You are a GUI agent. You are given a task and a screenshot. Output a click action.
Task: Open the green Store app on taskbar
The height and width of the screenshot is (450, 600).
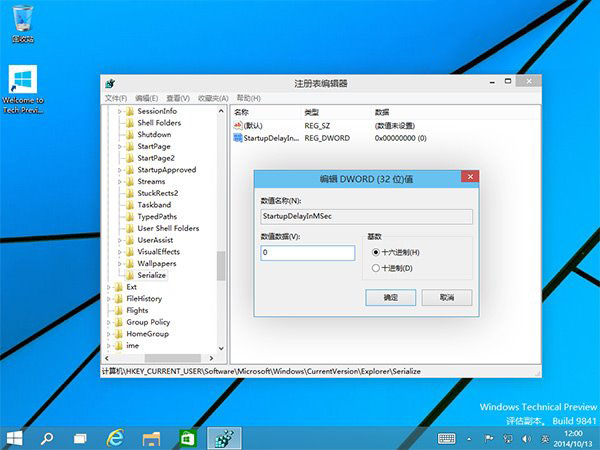click(186, 438)
